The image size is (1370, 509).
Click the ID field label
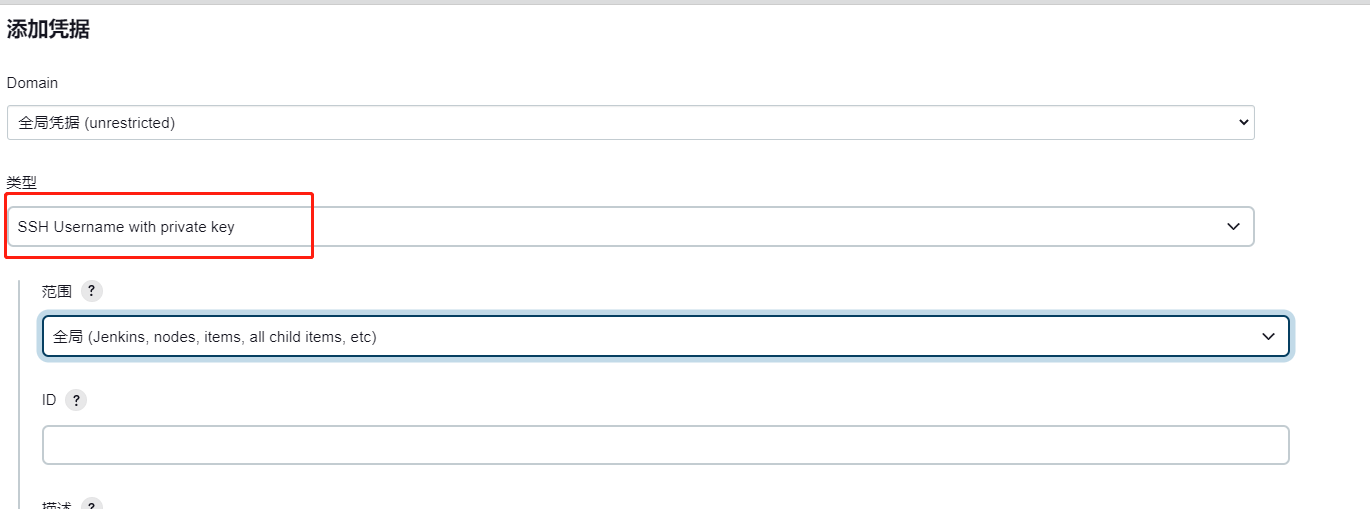click(49, 400)
